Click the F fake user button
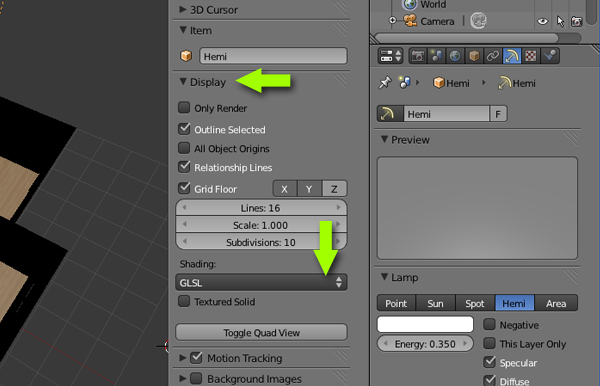 pos(498,114)
